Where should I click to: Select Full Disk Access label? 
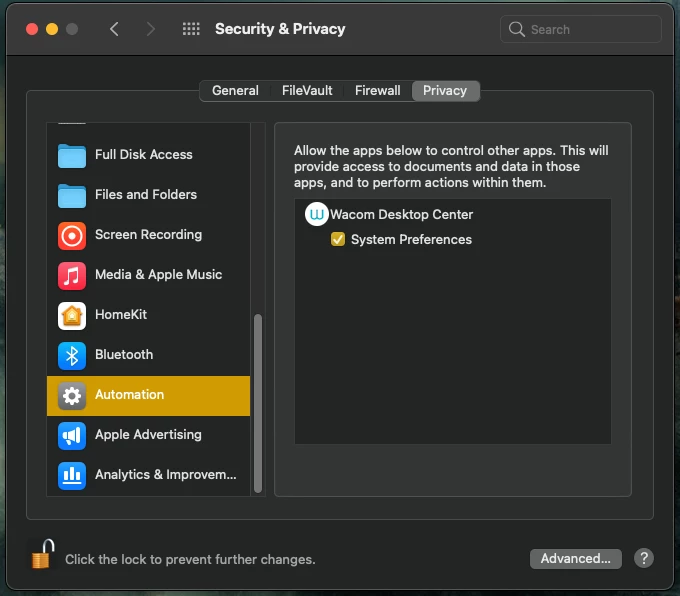pyautogui.click(x=144, y=154)
